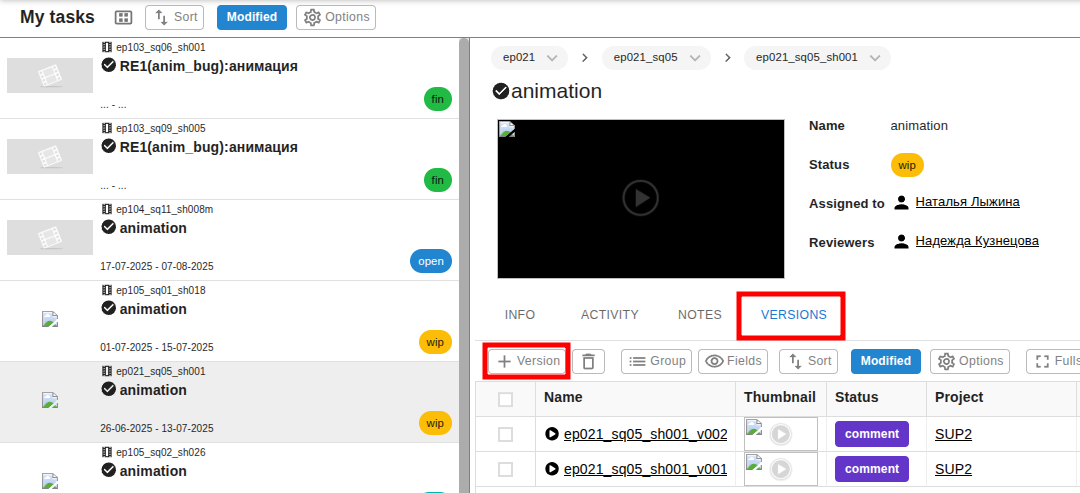Tick the checkbox for ep021_sq05_sh001_v002 row
This screenshot has width=1080, height=493.
tap(506, 434)
